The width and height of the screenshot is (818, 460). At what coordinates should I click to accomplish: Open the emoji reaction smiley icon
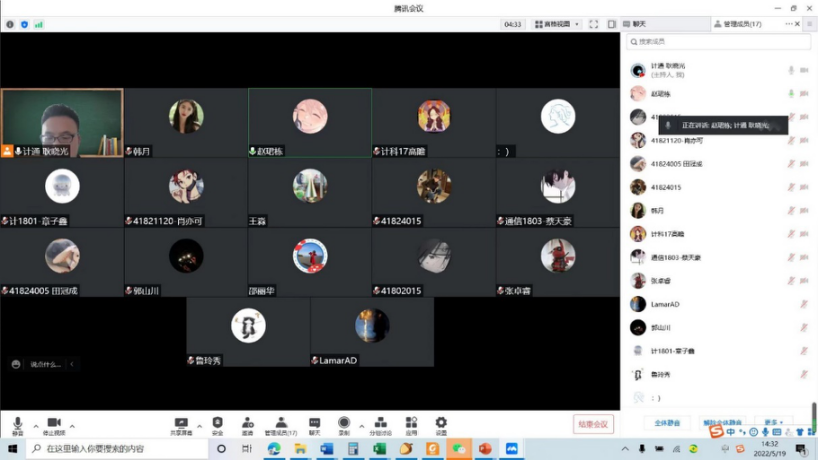click(x=16, y=364)
